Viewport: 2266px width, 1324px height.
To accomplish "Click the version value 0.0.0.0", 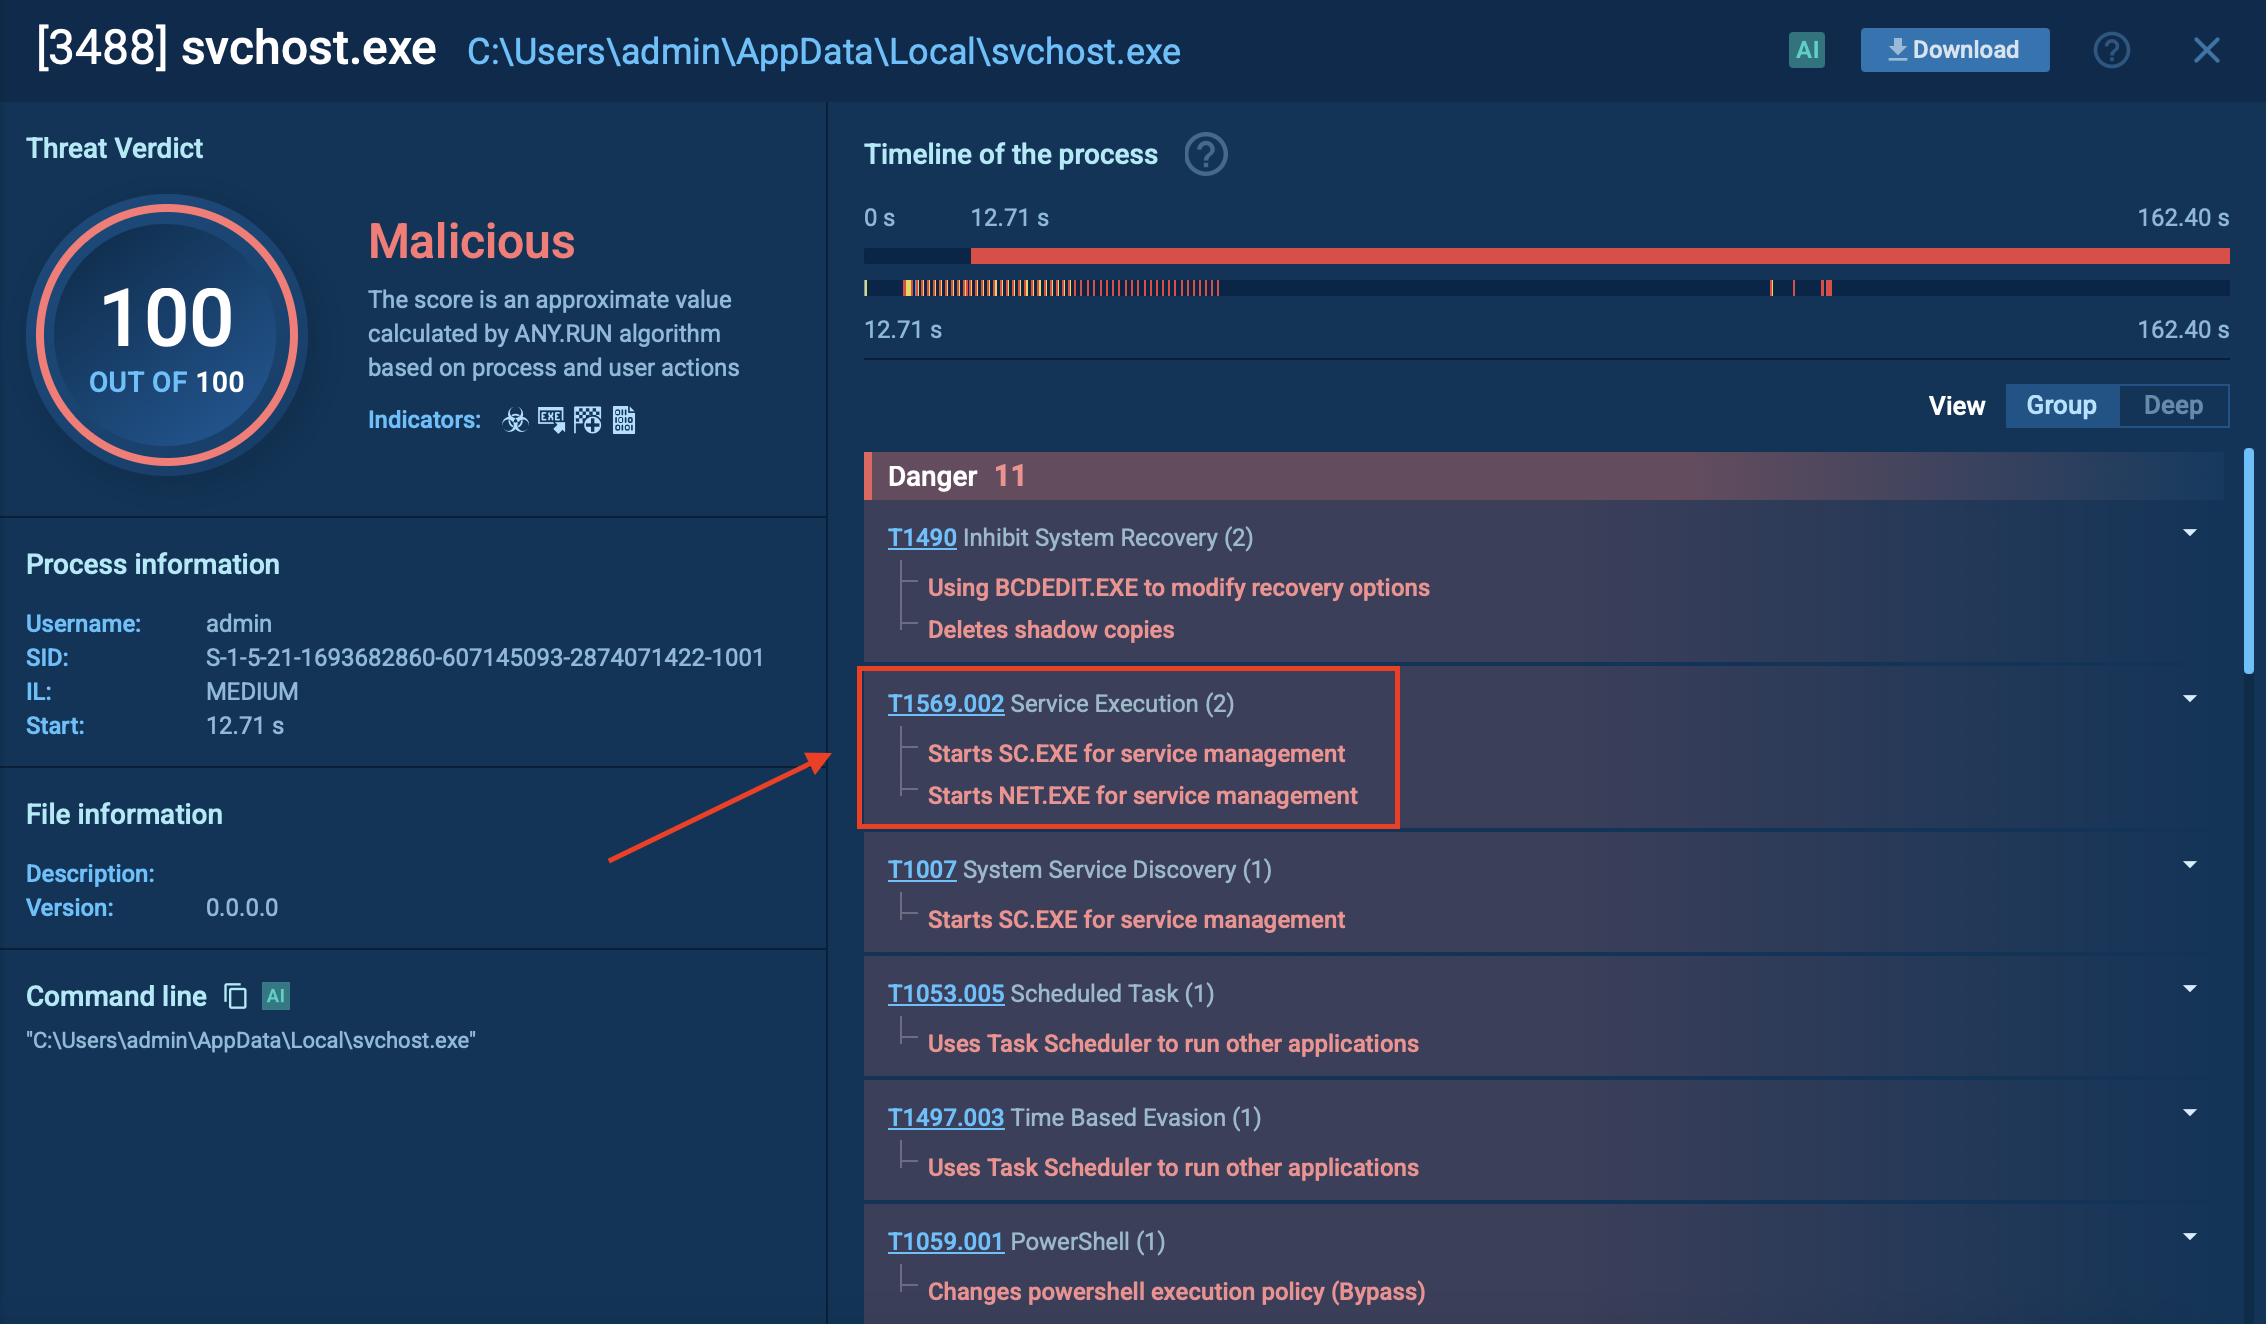I will (242, 907).
